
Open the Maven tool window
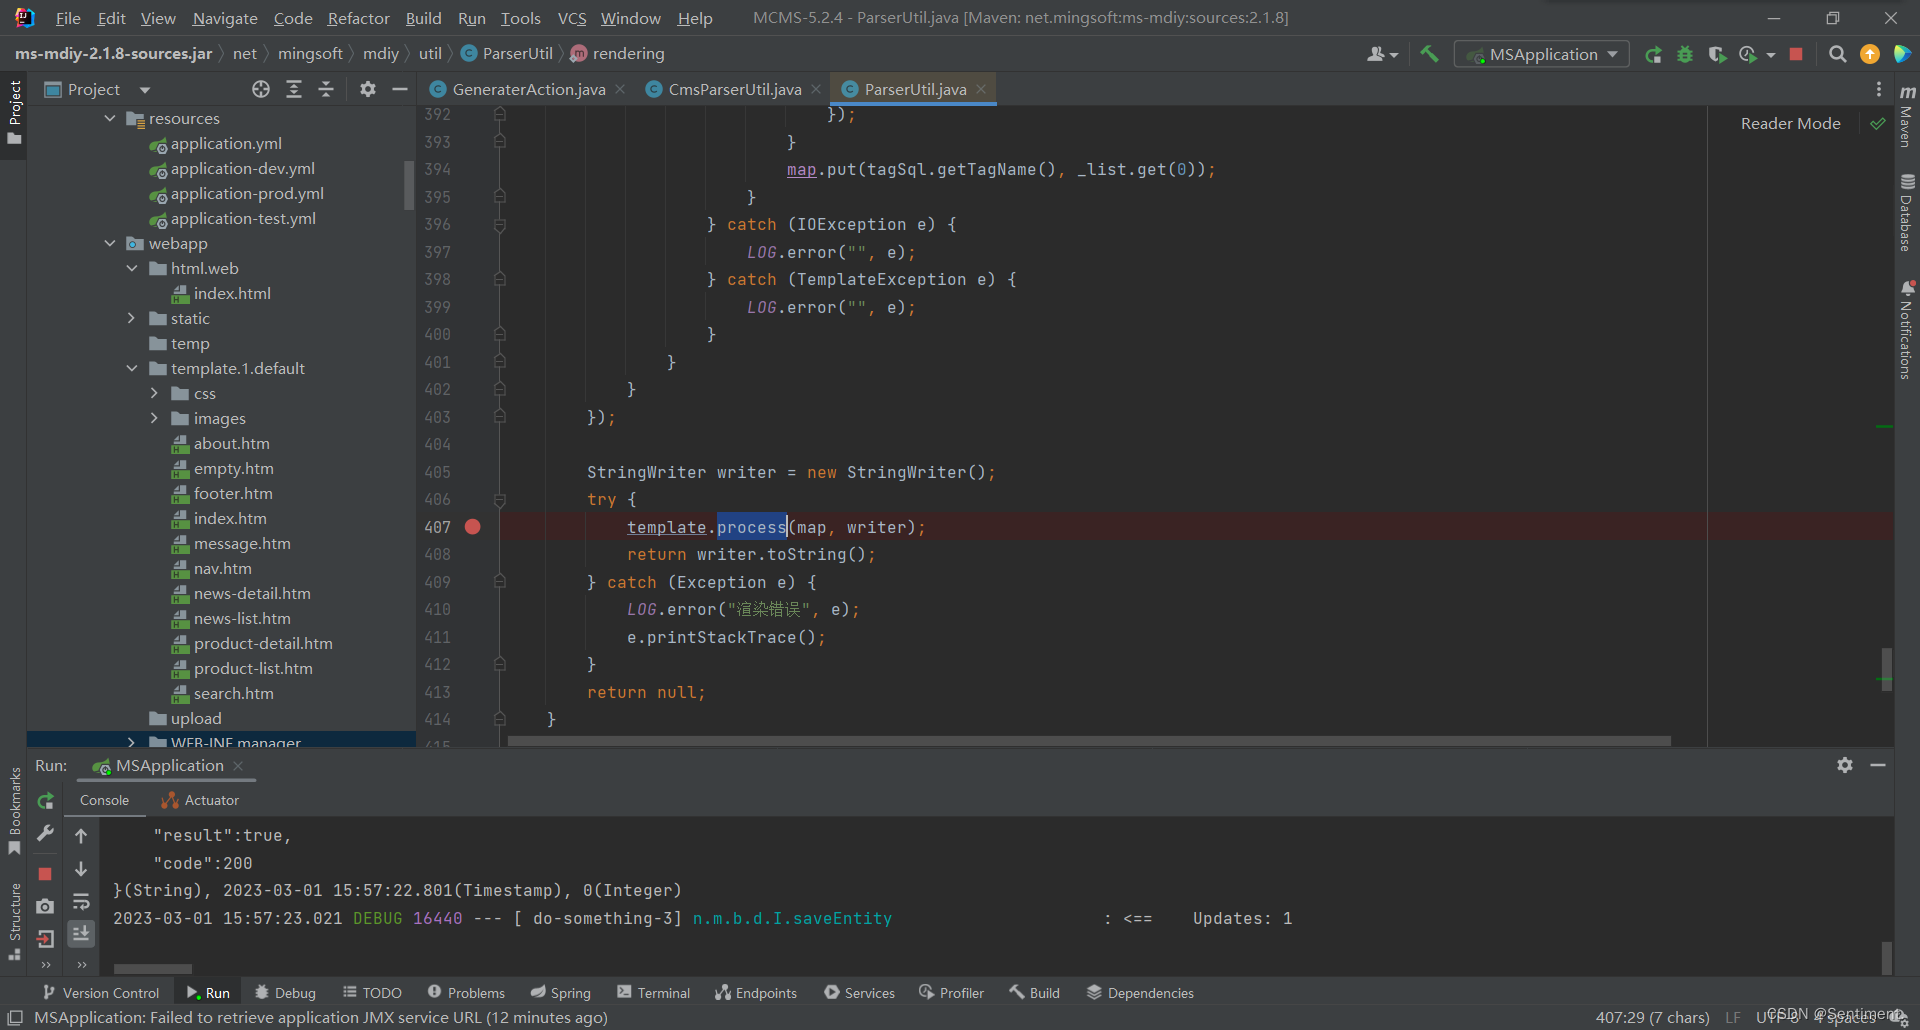1907,117
